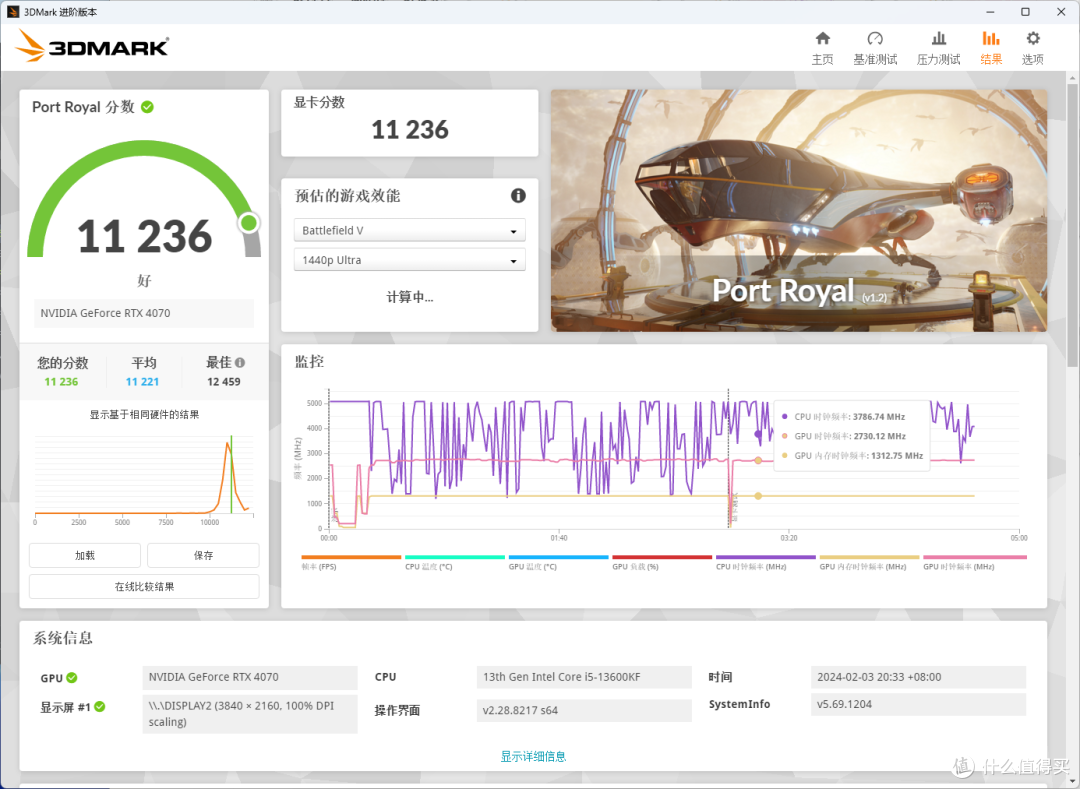1080x789 pixels.
Task: Open the 1440p Ultra resolution dropdown
Action: (x=409, y=260)
